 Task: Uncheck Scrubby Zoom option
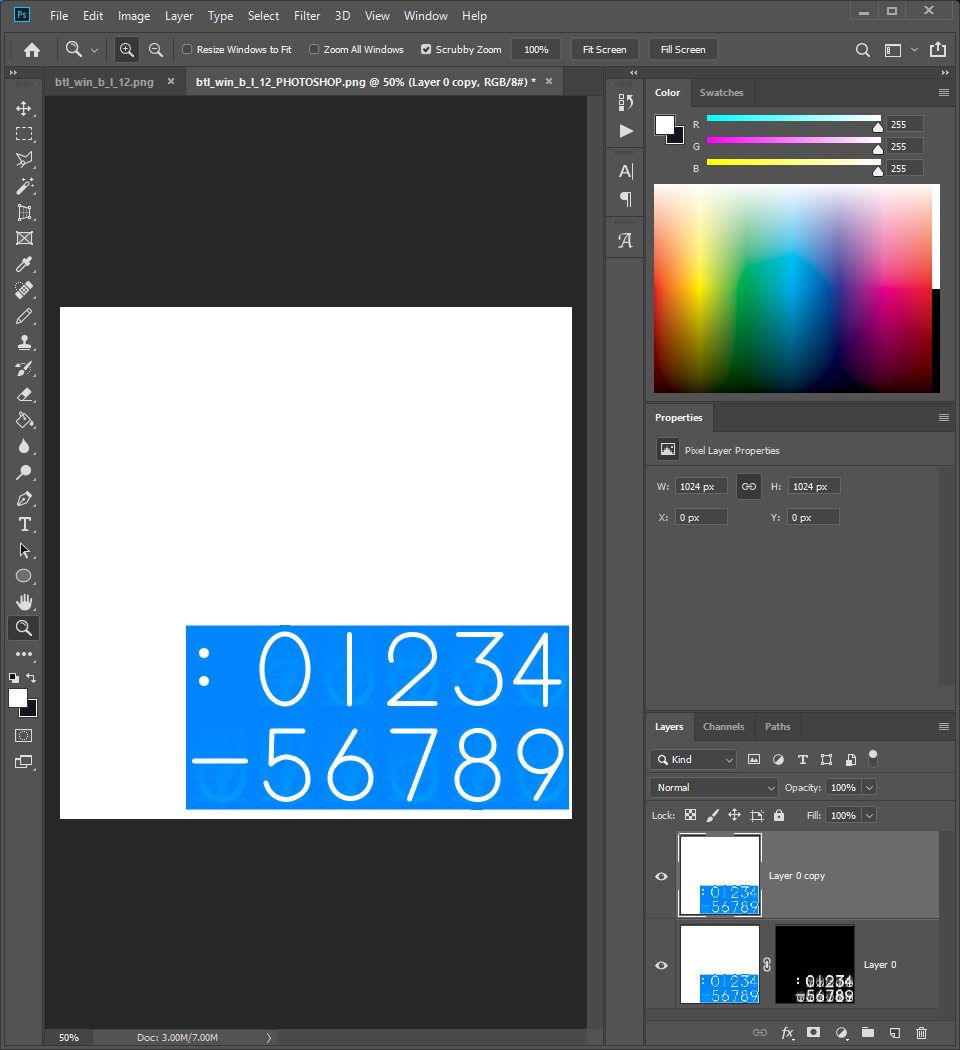(x=426, y=49)
